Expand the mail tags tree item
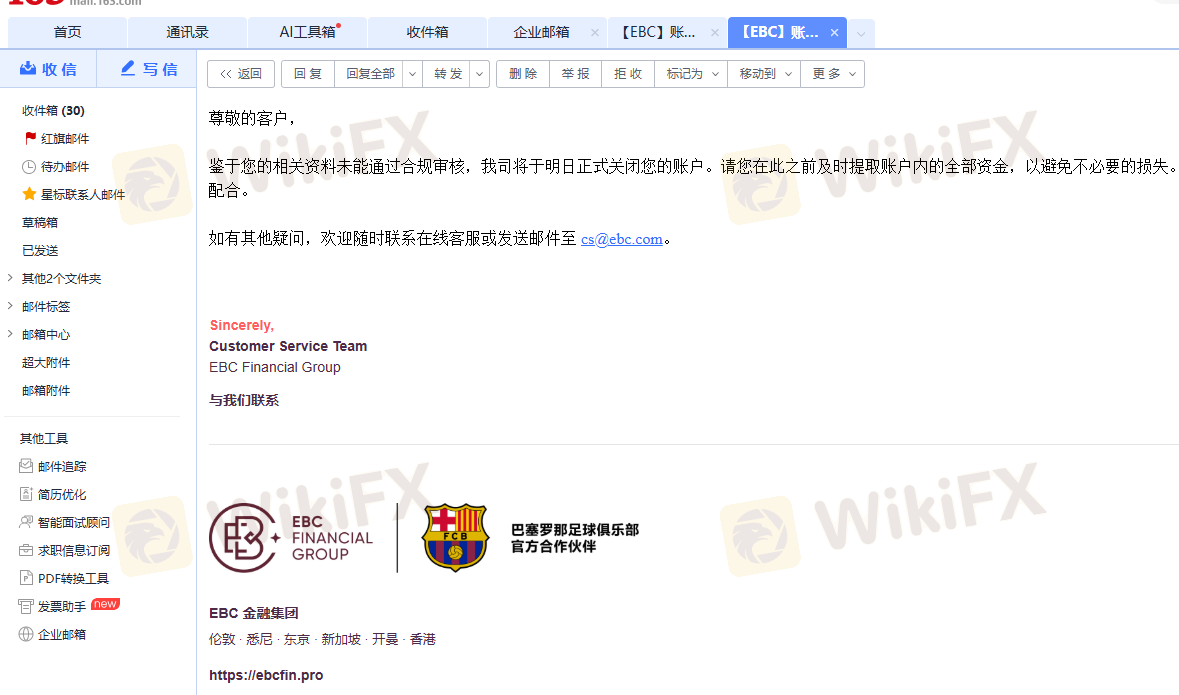 (10, 305)
